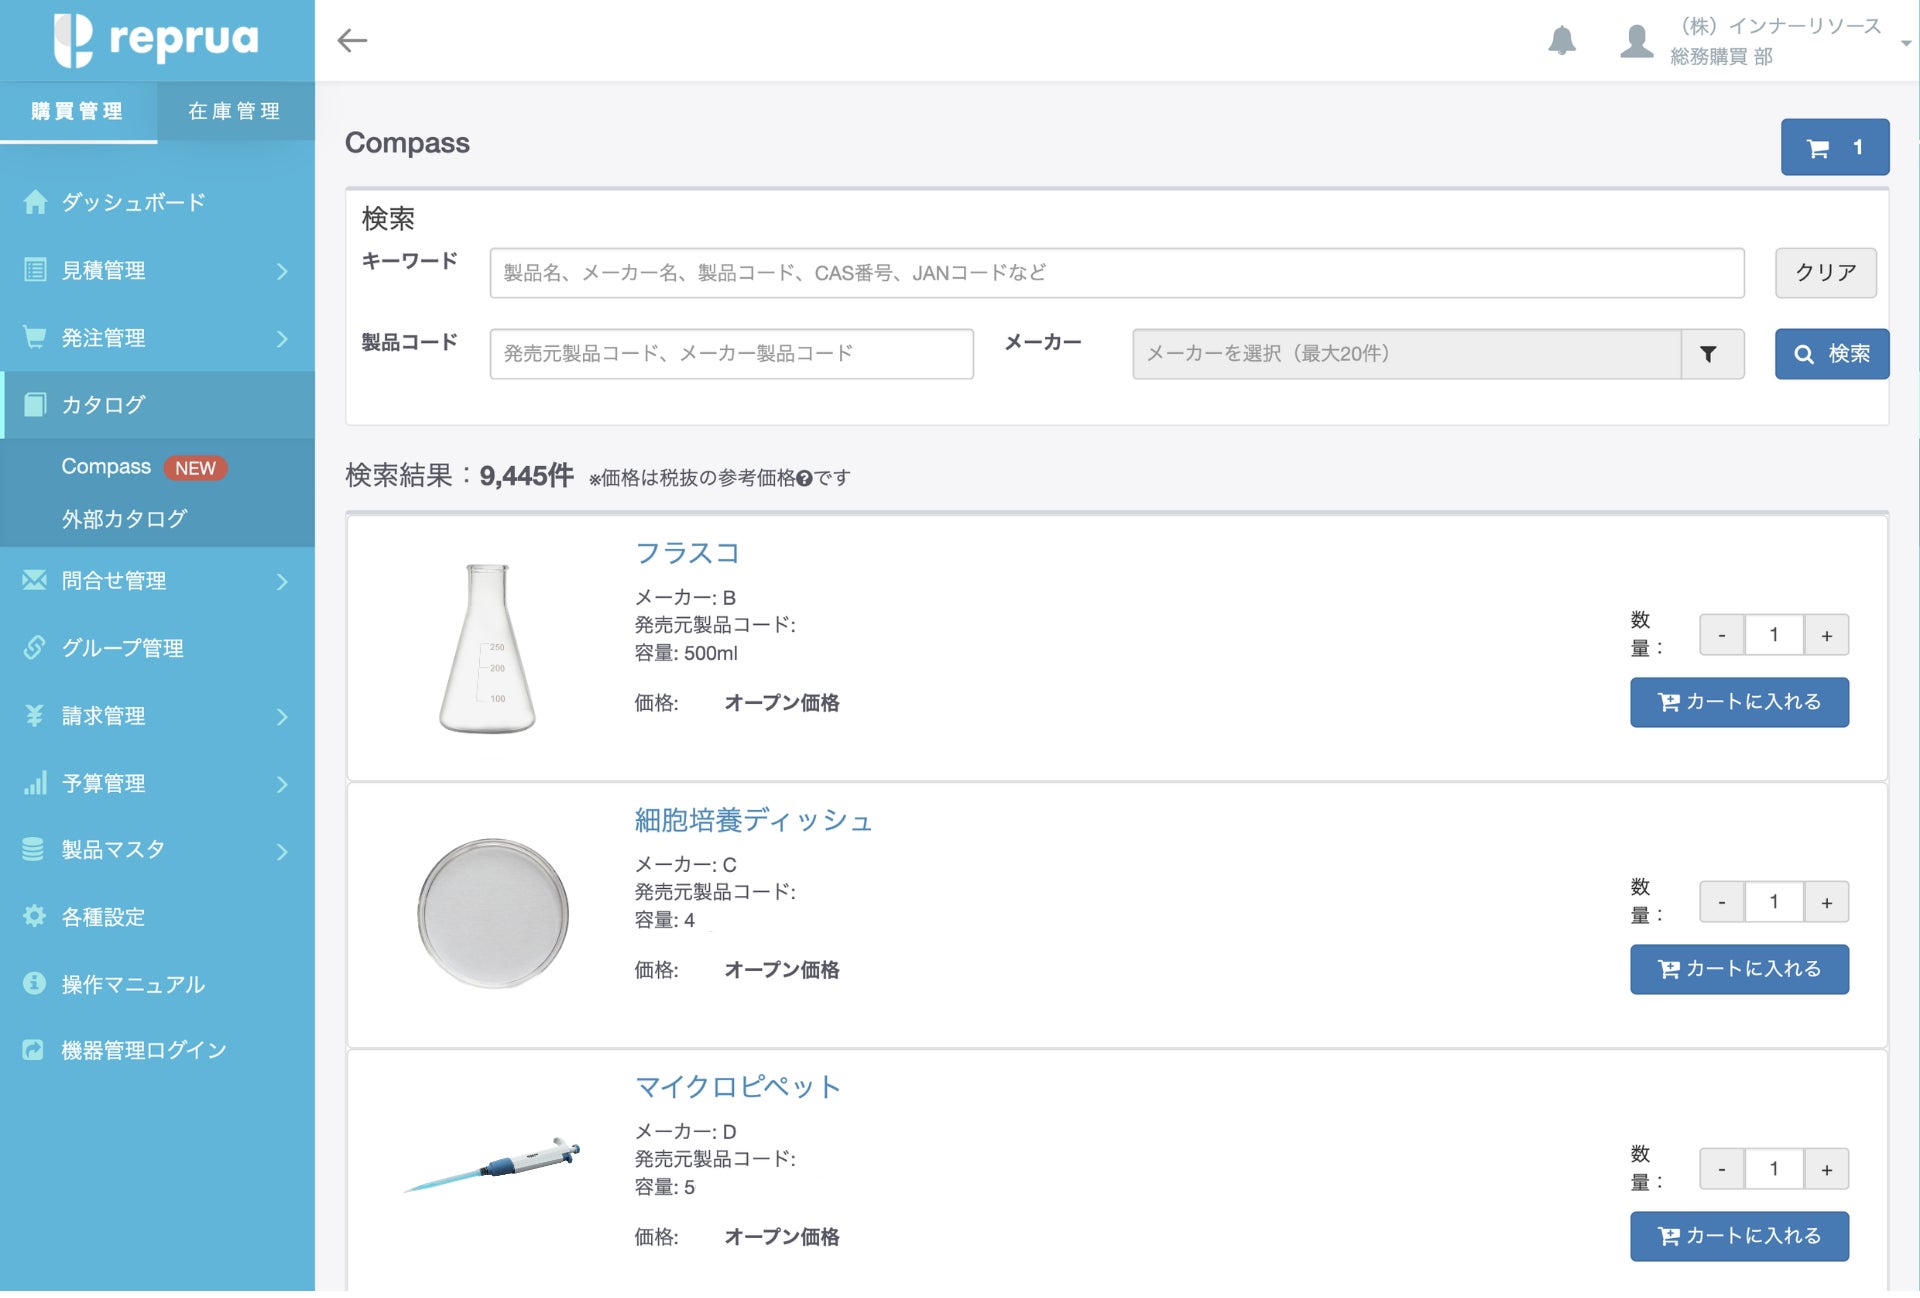Screen dimensions: 1920x1298
Task: Switch to the 在庫管理 tab
Action: click(236, 111)
